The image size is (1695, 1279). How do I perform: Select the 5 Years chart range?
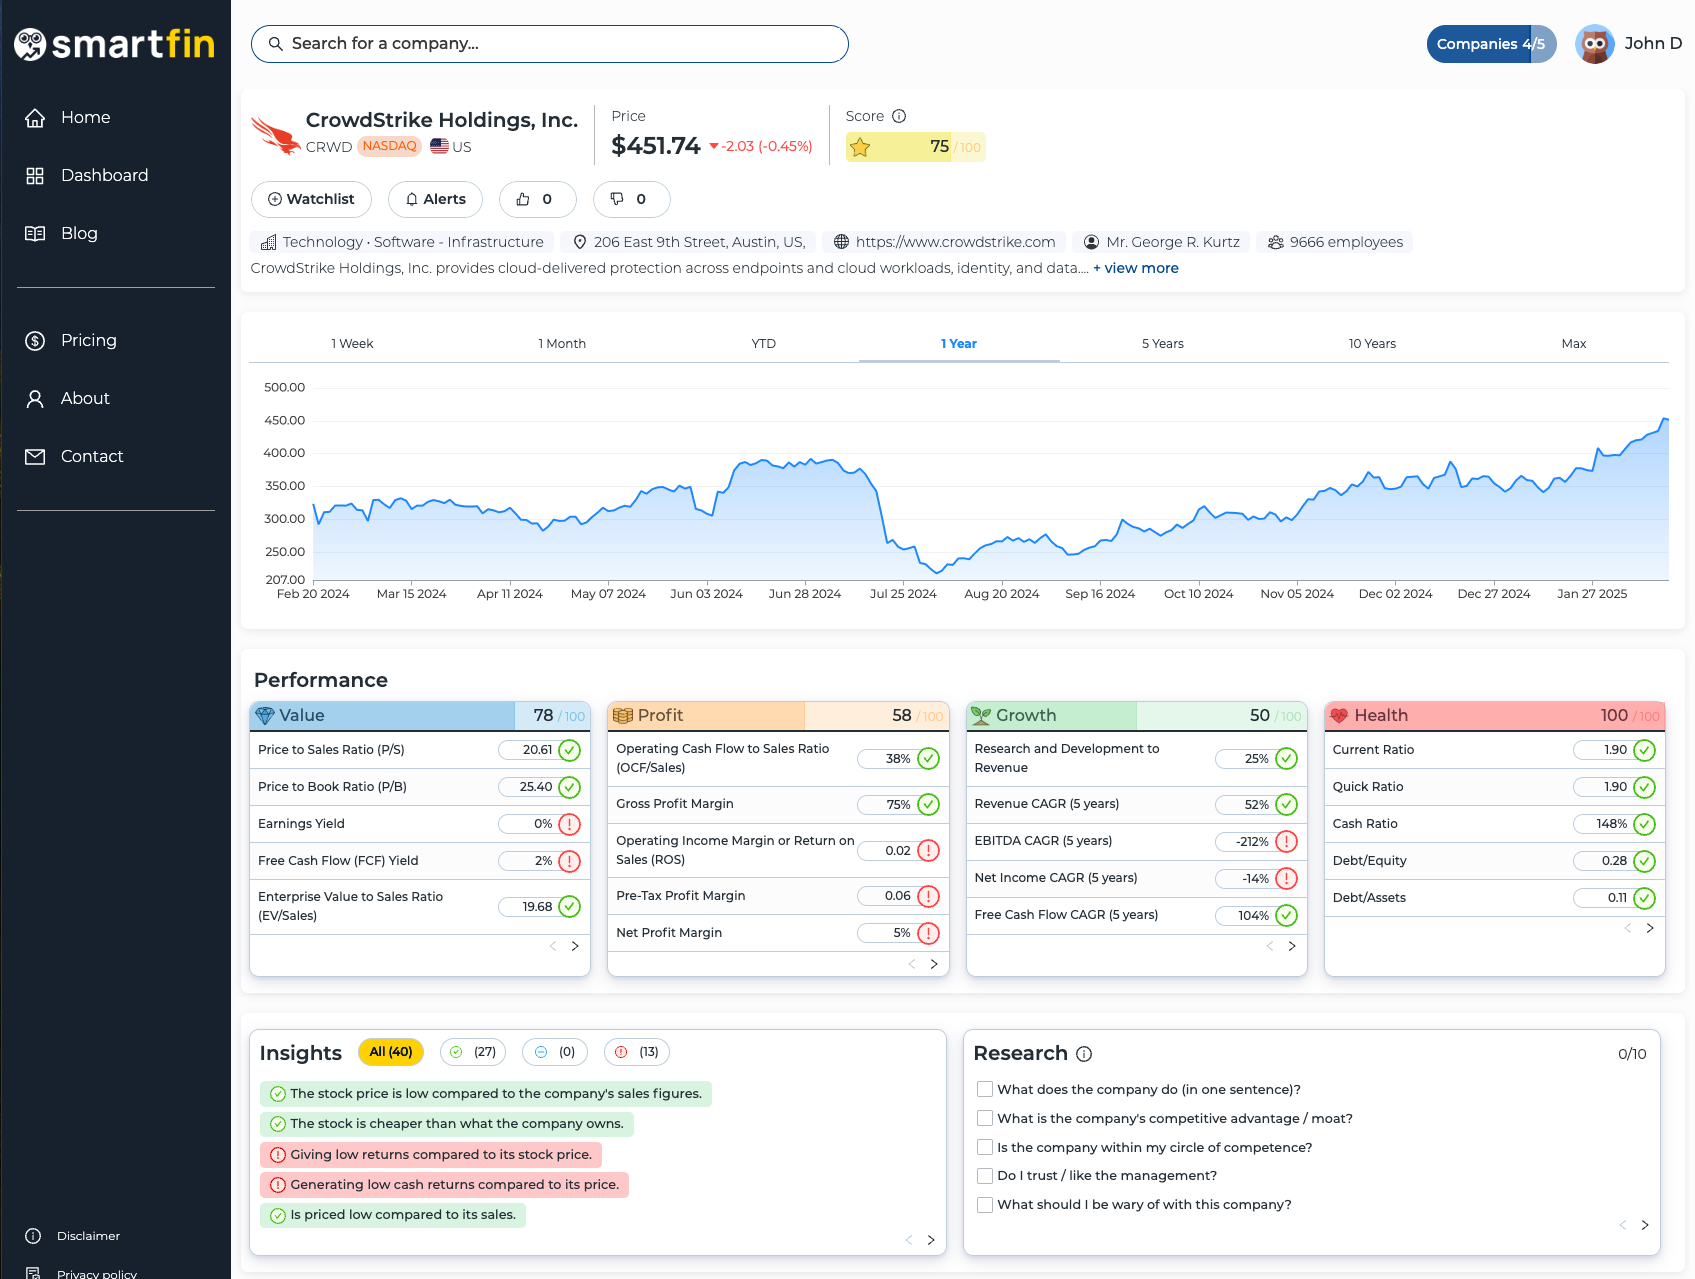coord(1163,344)
